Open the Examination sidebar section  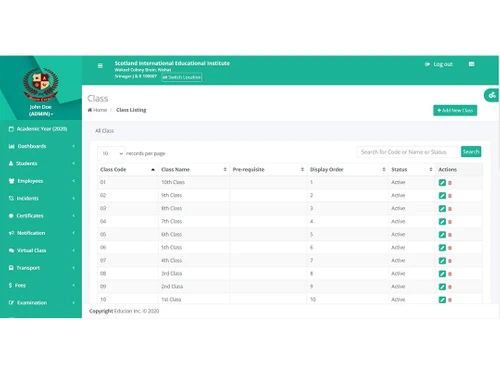click(x=41, y=302)
